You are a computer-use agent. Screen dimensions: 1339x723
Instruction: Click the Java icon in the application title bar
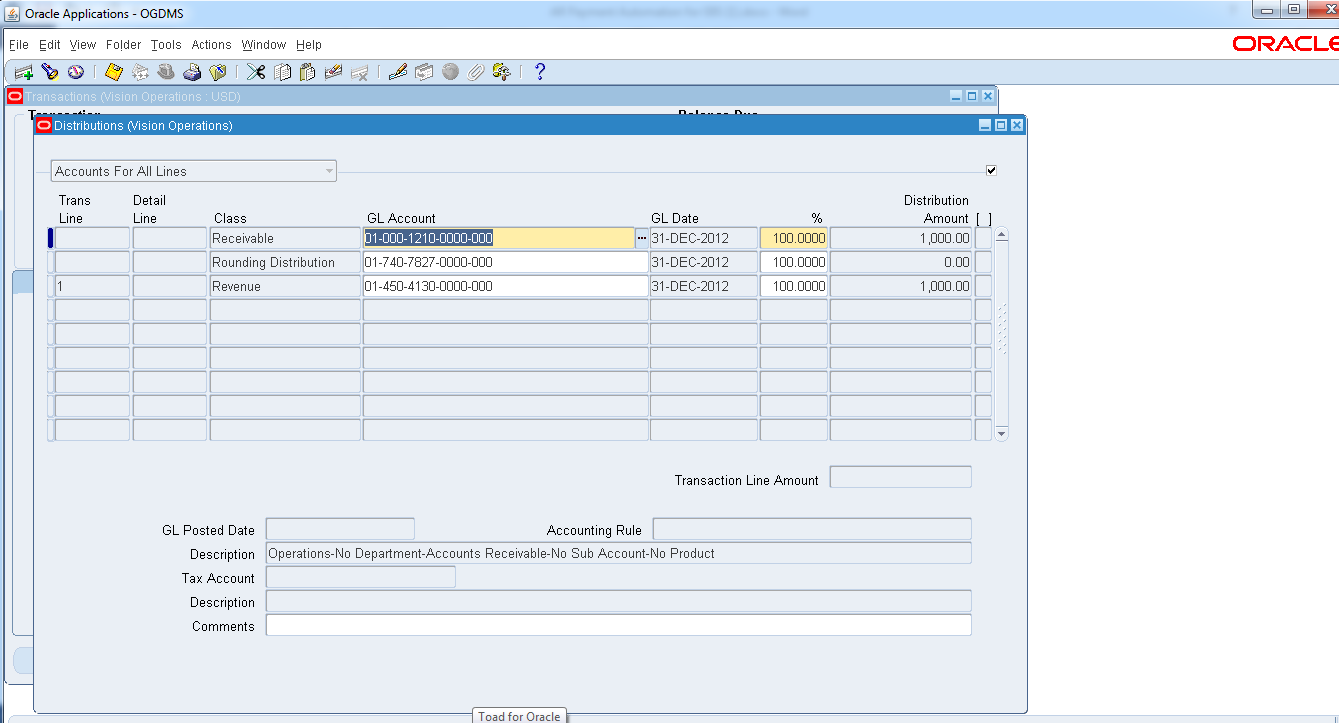click(13, 14)
